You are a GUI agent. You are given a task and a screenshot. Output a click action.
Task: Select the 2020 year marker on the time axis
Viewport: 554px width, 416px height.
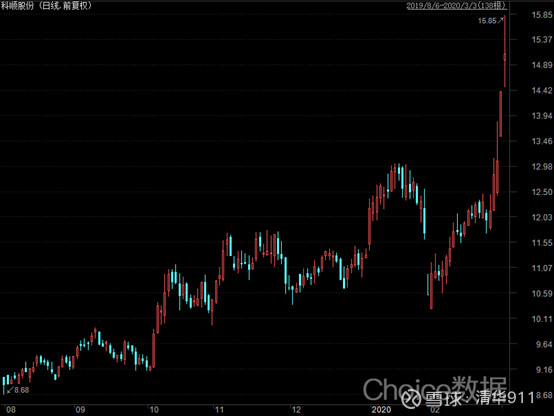381,410
